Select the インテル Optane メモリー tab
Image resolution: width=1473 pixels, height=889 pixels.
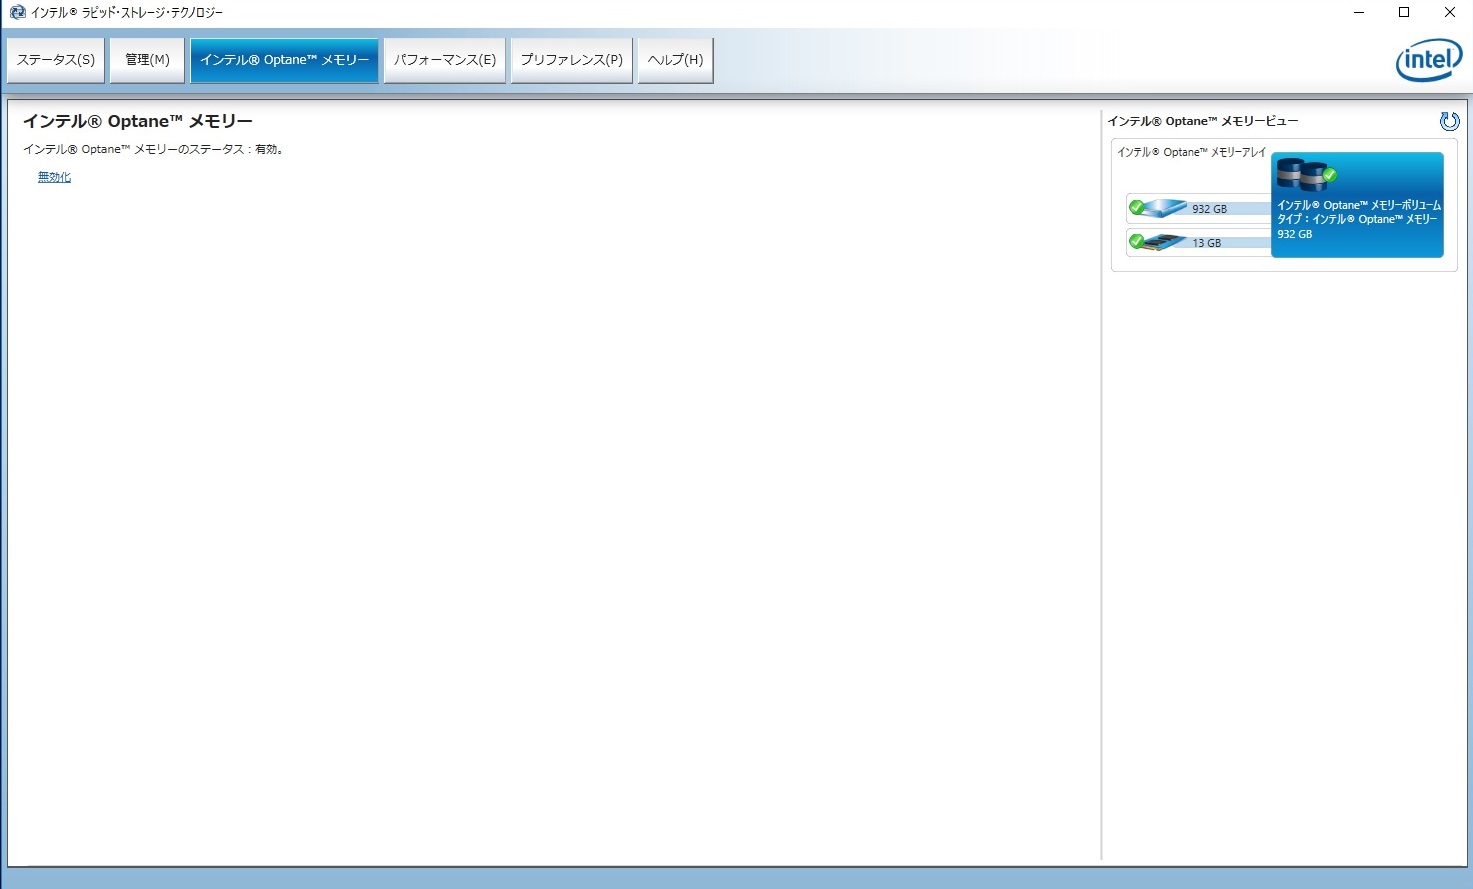[285, 60]
